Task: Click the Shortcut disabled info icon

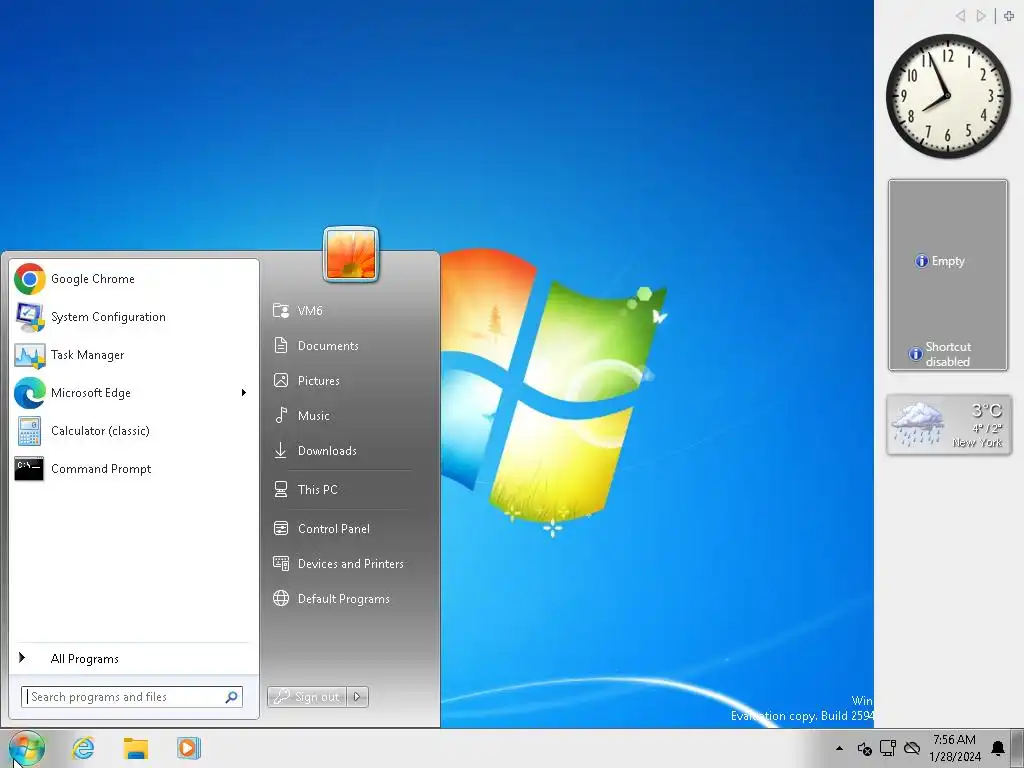Action: coord(916,354)
